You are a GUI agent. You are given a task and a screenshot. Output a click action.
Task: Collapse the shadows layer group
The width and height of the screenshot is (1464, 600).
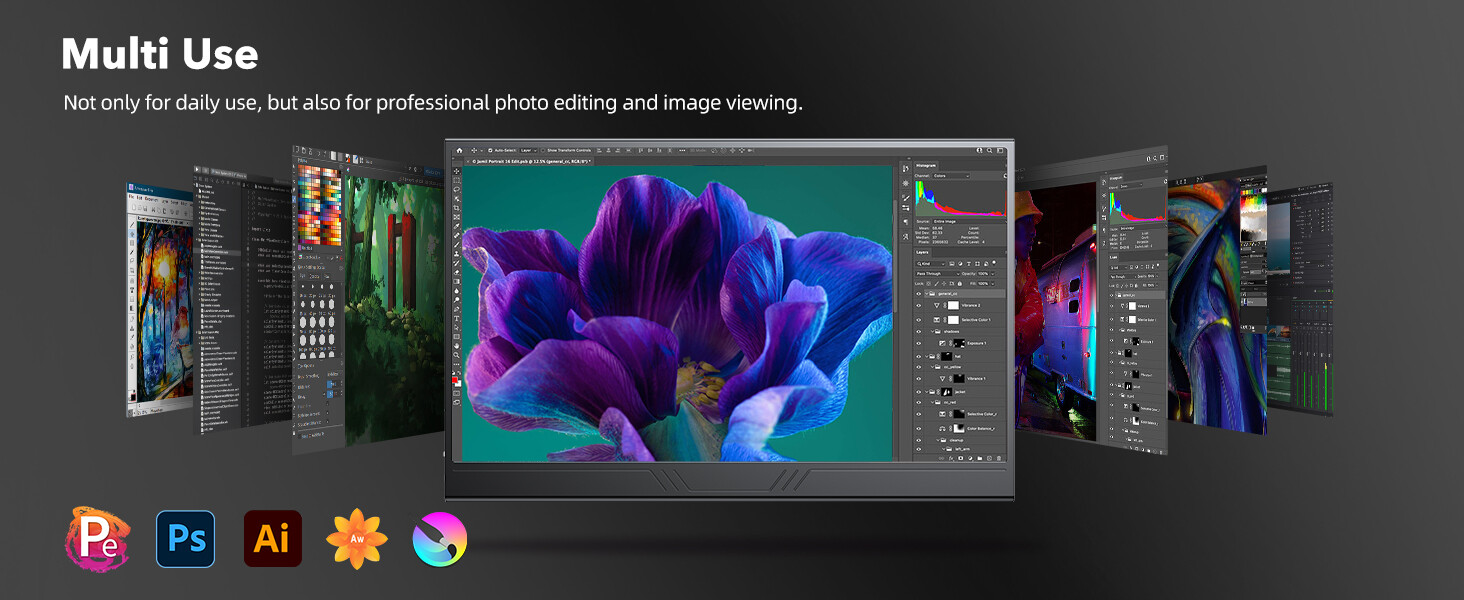point(933,332)
